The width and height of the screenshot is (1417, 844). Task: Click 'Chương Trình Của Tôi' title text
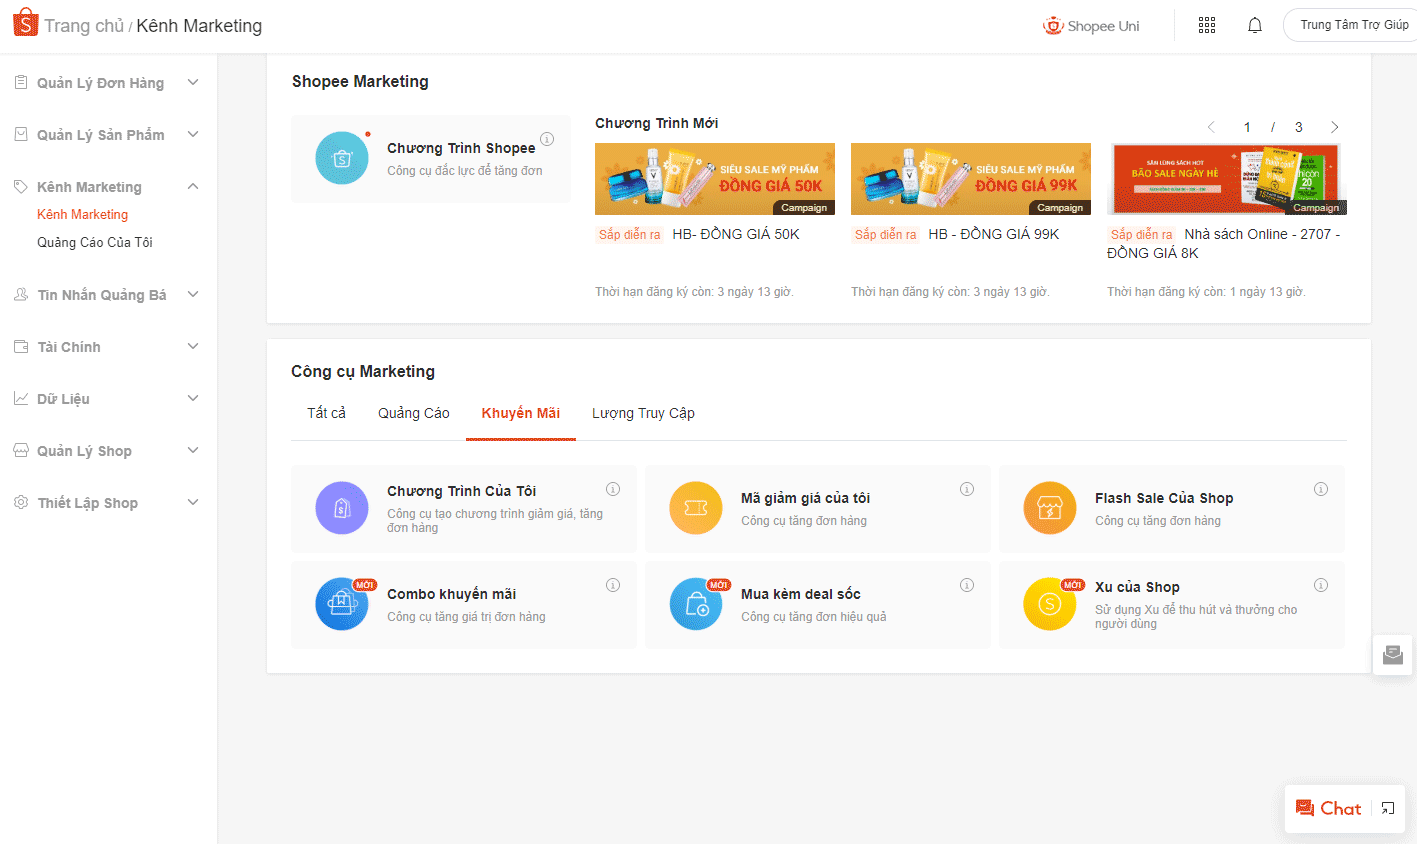462,491
